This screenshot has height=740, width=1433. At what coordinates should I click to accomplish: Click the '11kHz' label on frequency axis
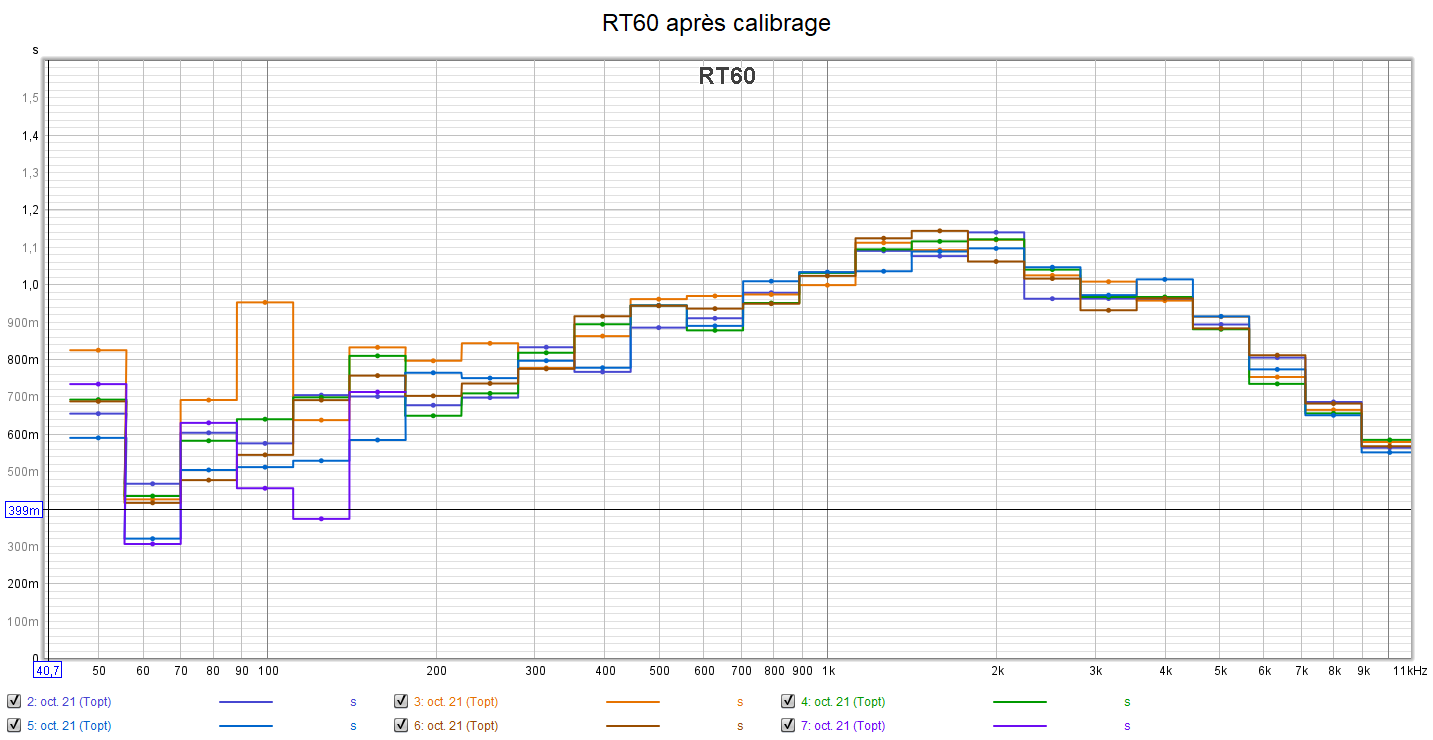pos(1407,670)
